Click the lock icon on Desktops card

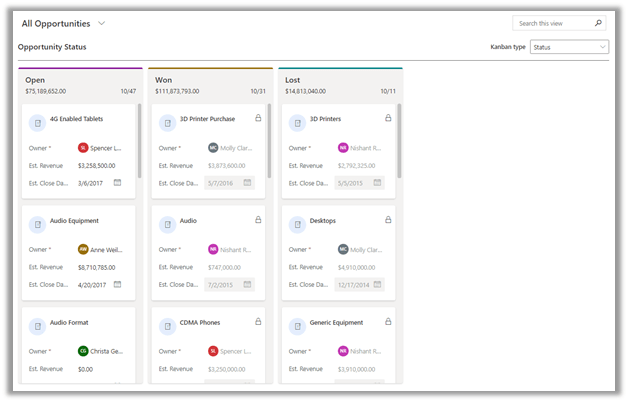[x=388, y=219]
